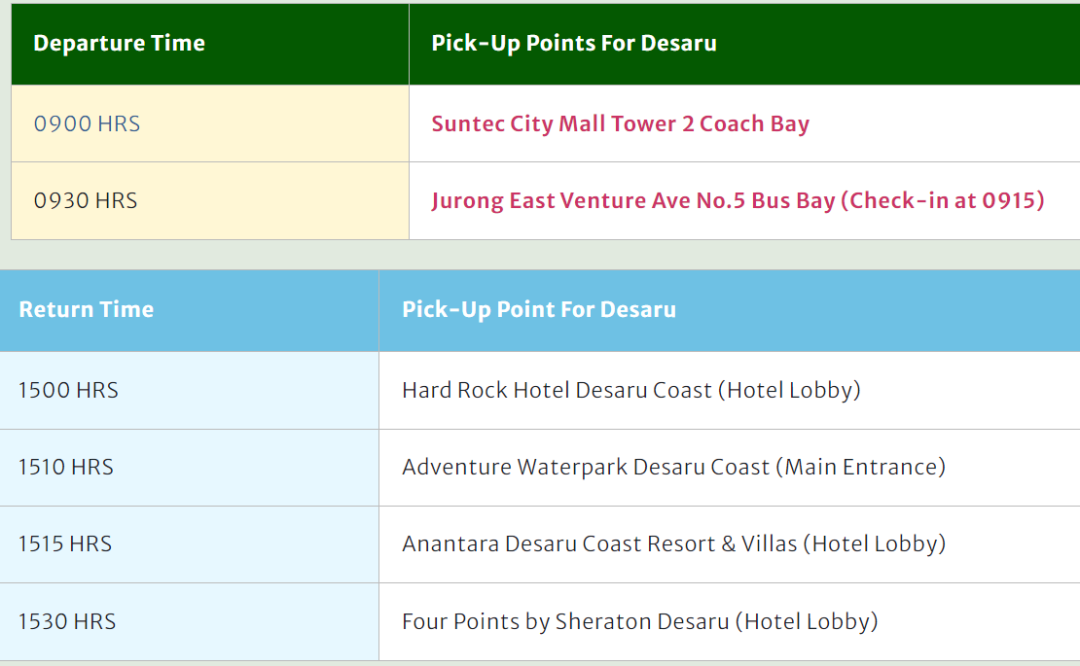
Task: Click the Hotel Lobby note for Four Points
Action: [807, 622]
